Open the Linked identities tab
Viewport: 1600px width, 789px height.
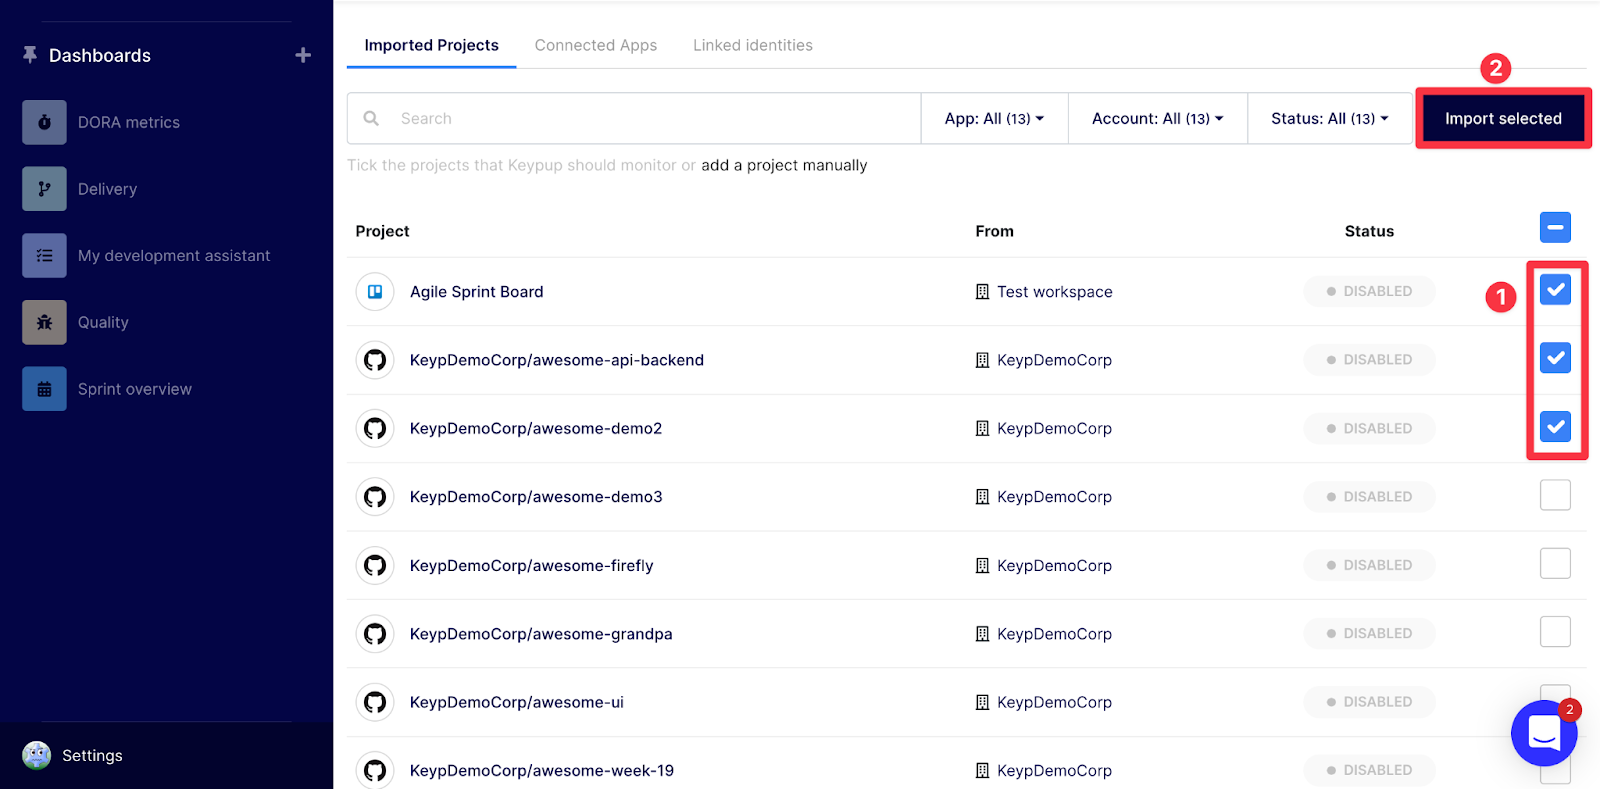(752, 45)
